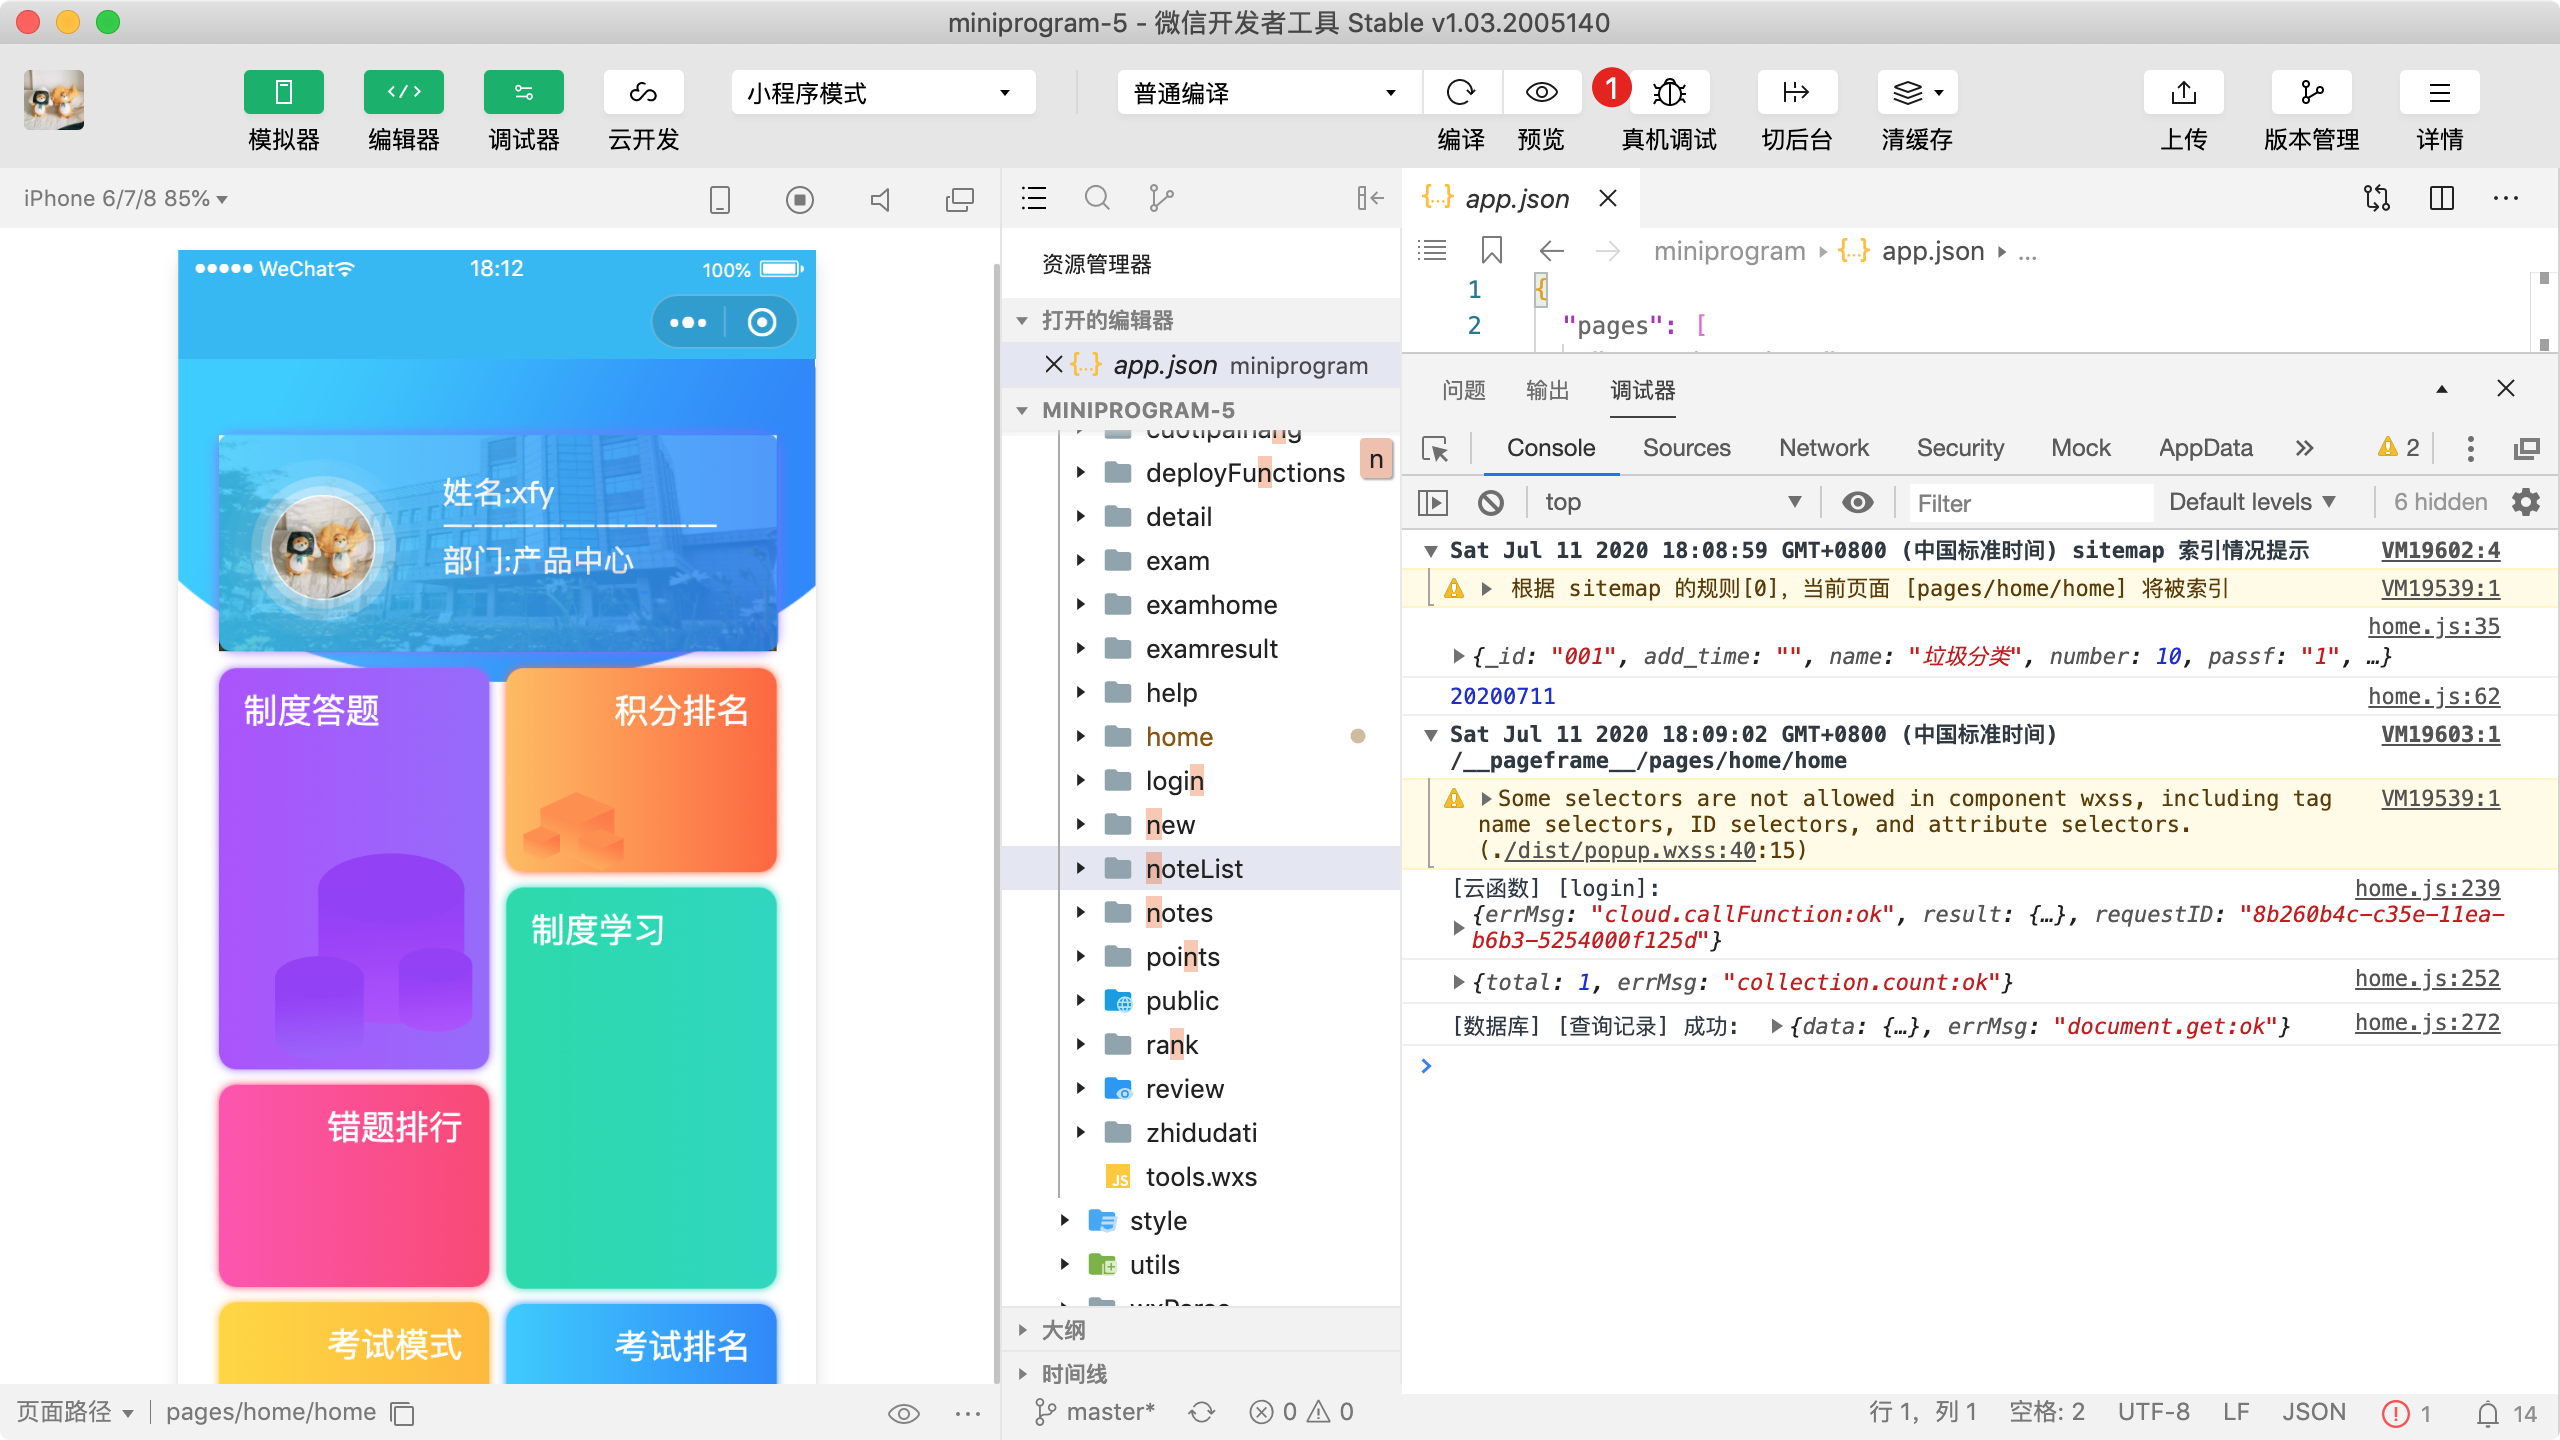The image size is (2560, 1440).
Task: Toggle the simulator panel button
Action: pyautogui.click(x=283, y=93)
